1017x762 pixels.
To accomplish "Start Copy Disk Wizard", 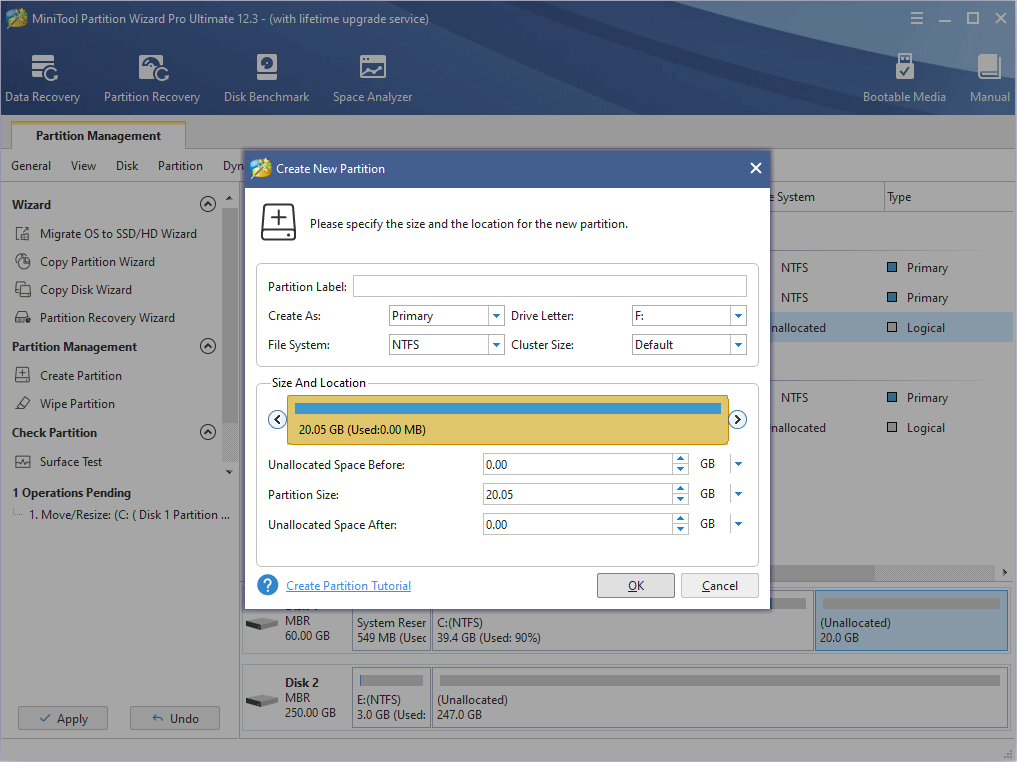I will [73, 289].
